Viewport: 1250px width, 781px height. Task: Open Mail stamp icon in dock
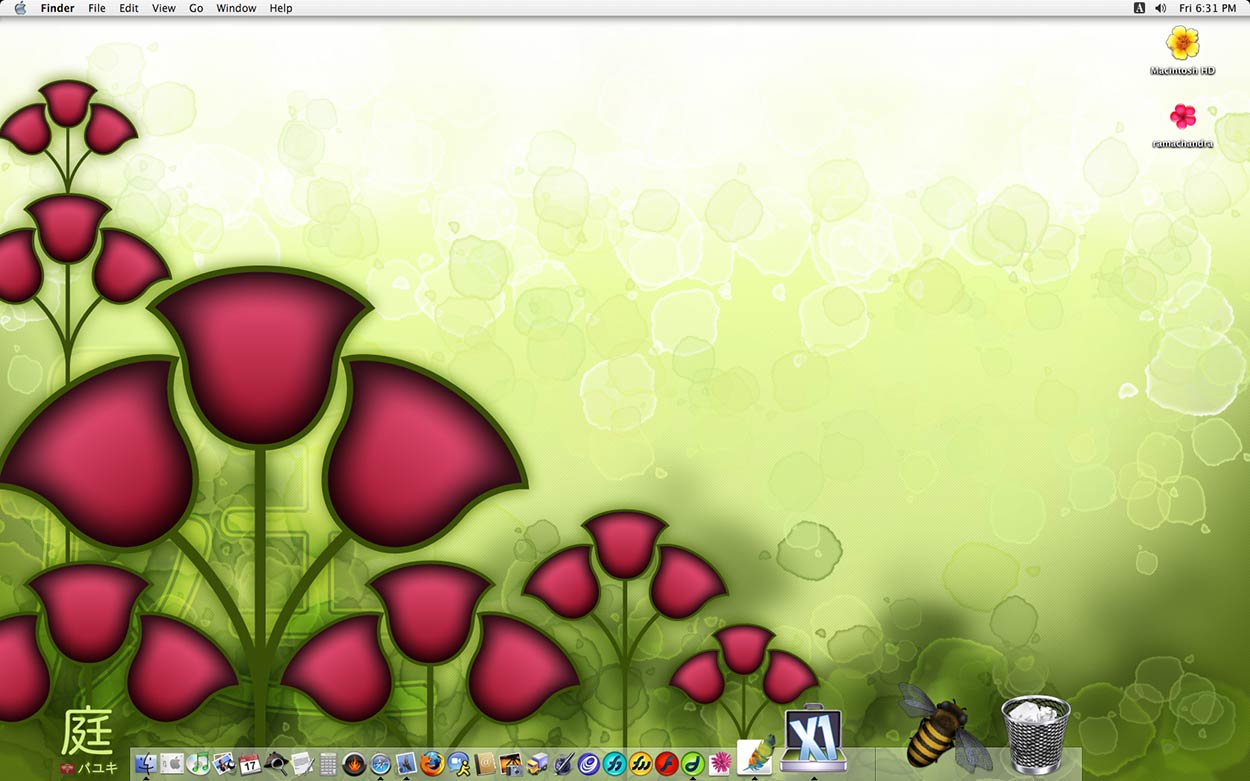coord(406,764)
